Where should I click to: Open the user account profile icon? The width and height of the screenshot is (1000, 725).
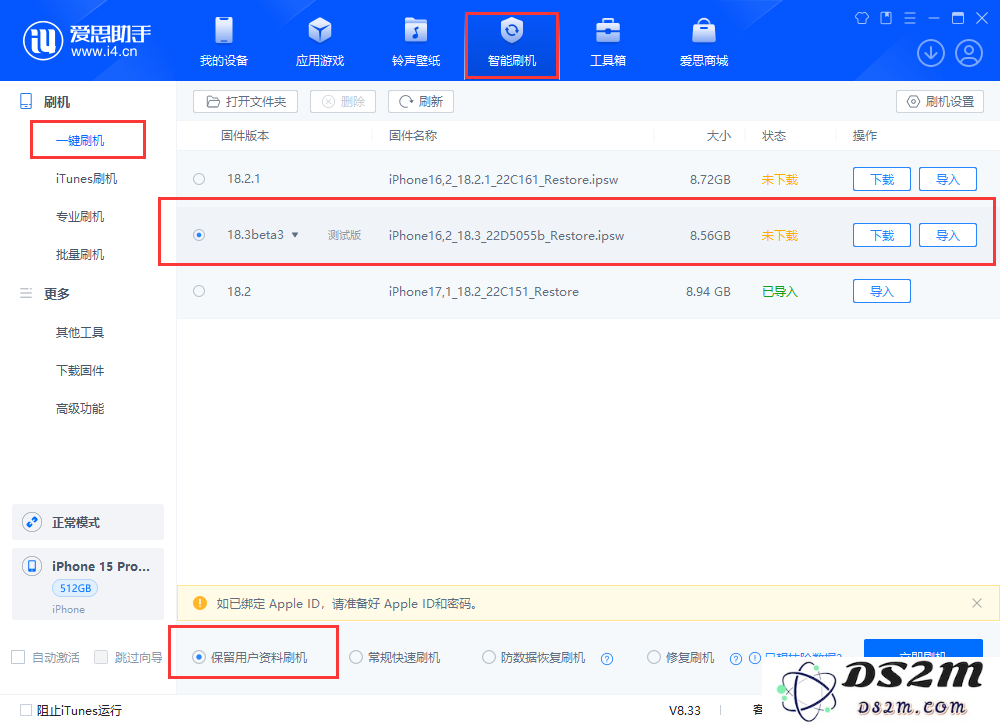coord(969,53)
